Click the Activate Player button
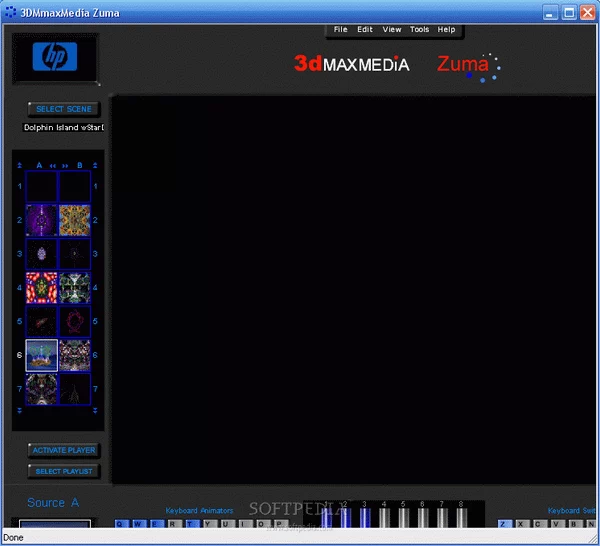 [64, 450]
